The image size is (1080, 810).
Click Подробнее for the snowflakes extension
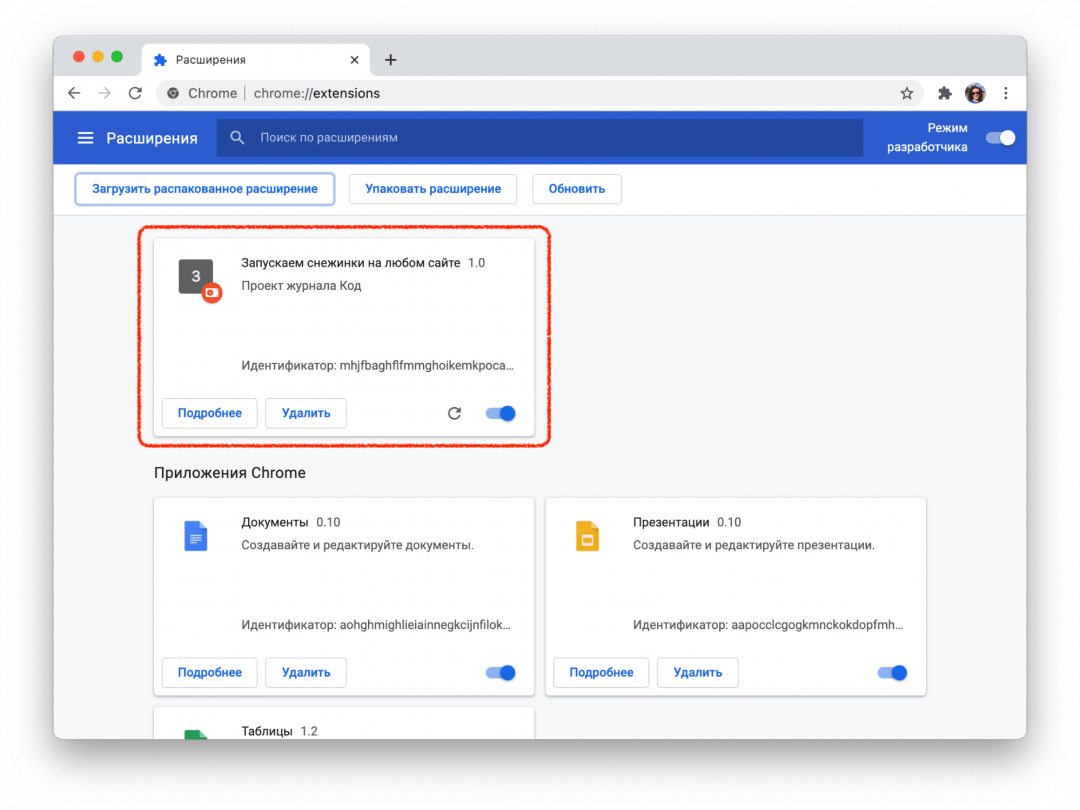pyautogui.click(x=209, y=412)
